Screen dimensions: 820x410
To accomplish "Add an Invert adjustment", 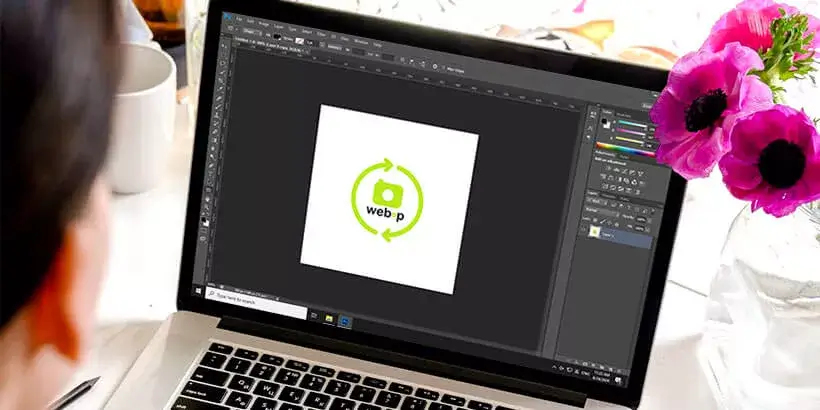I will 605,186.
